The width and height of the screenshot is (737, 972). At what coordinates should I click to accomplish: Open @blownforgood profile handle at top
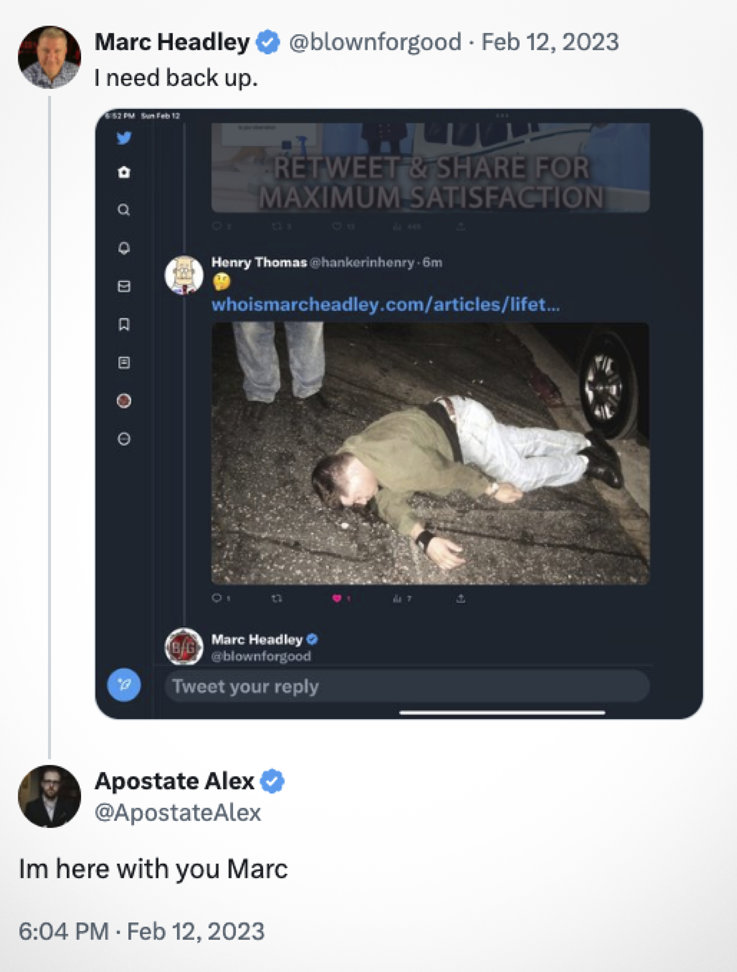[375, 42]
